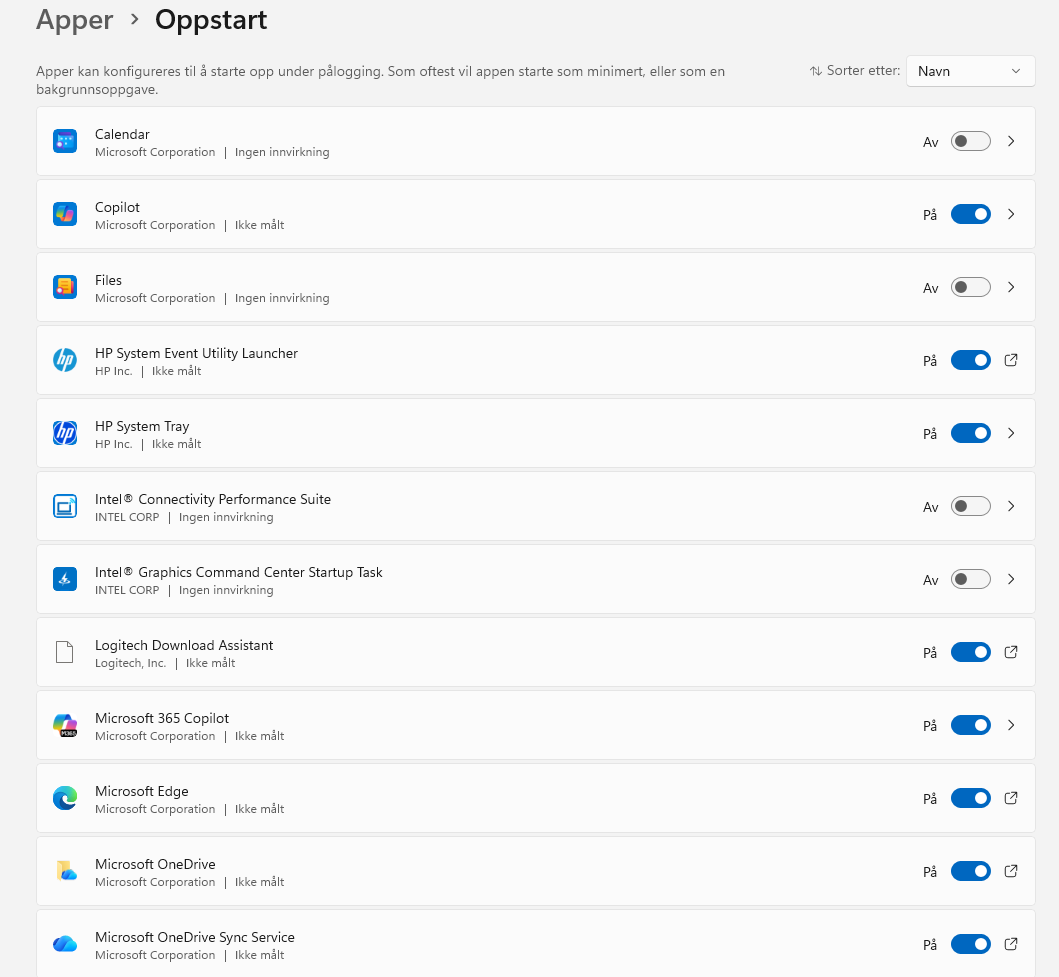Open external link for HP System Event Utility
Viewport: 1059px width, 977px height.
(1010, 360)
